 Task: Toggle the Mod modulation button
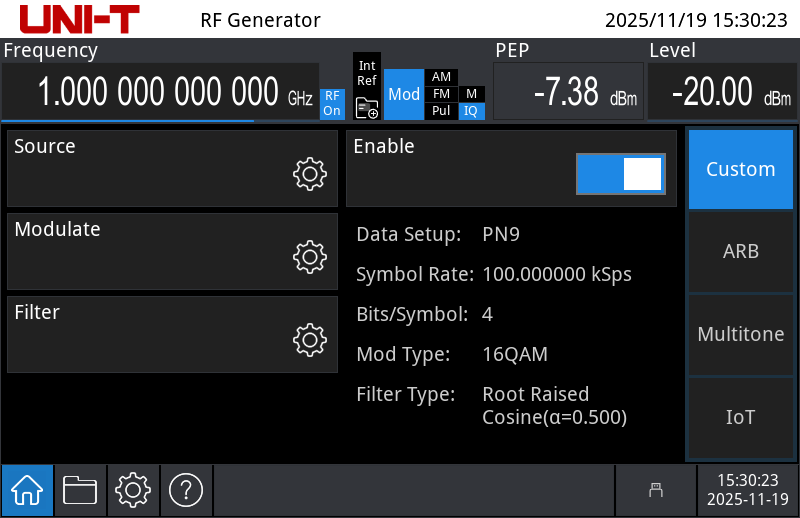coord(404,95)
